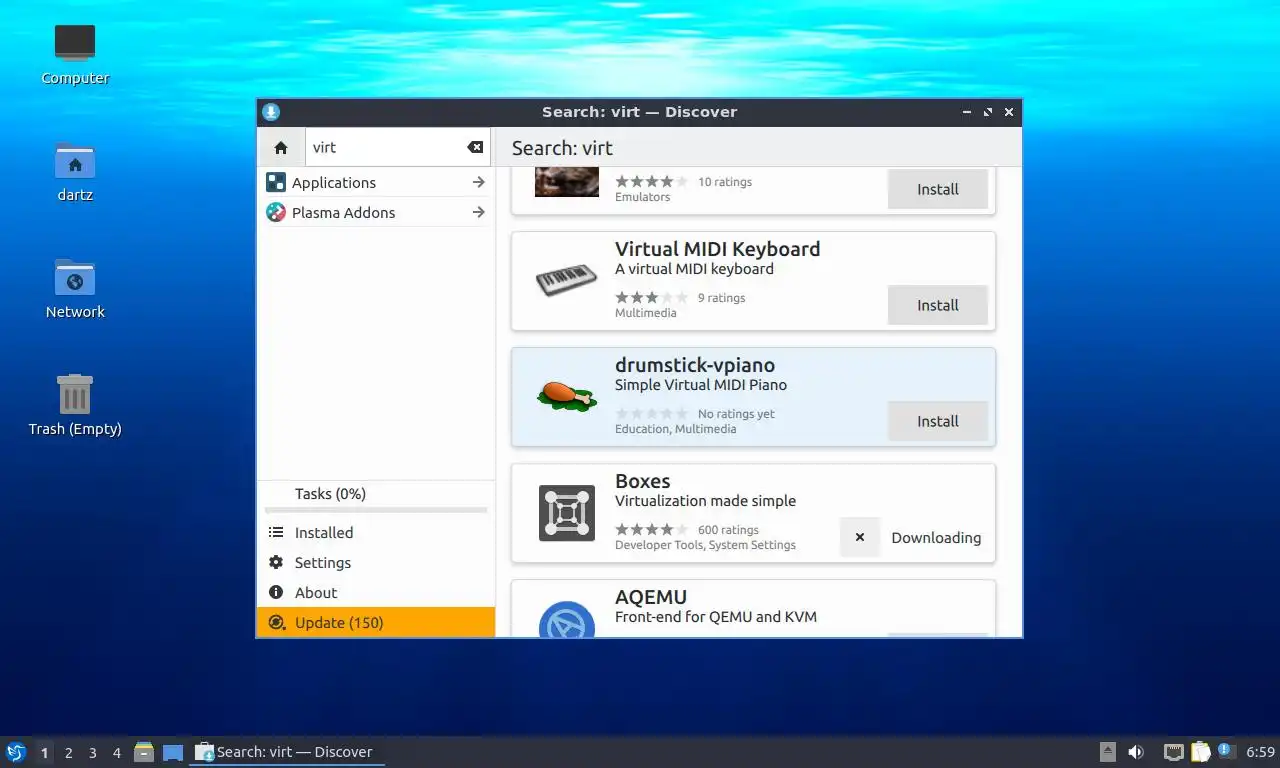Viewport: 1280px width, 768px height.
Task: Click Tasks (0%) progress entry
Action: click(x=376, y=497)
